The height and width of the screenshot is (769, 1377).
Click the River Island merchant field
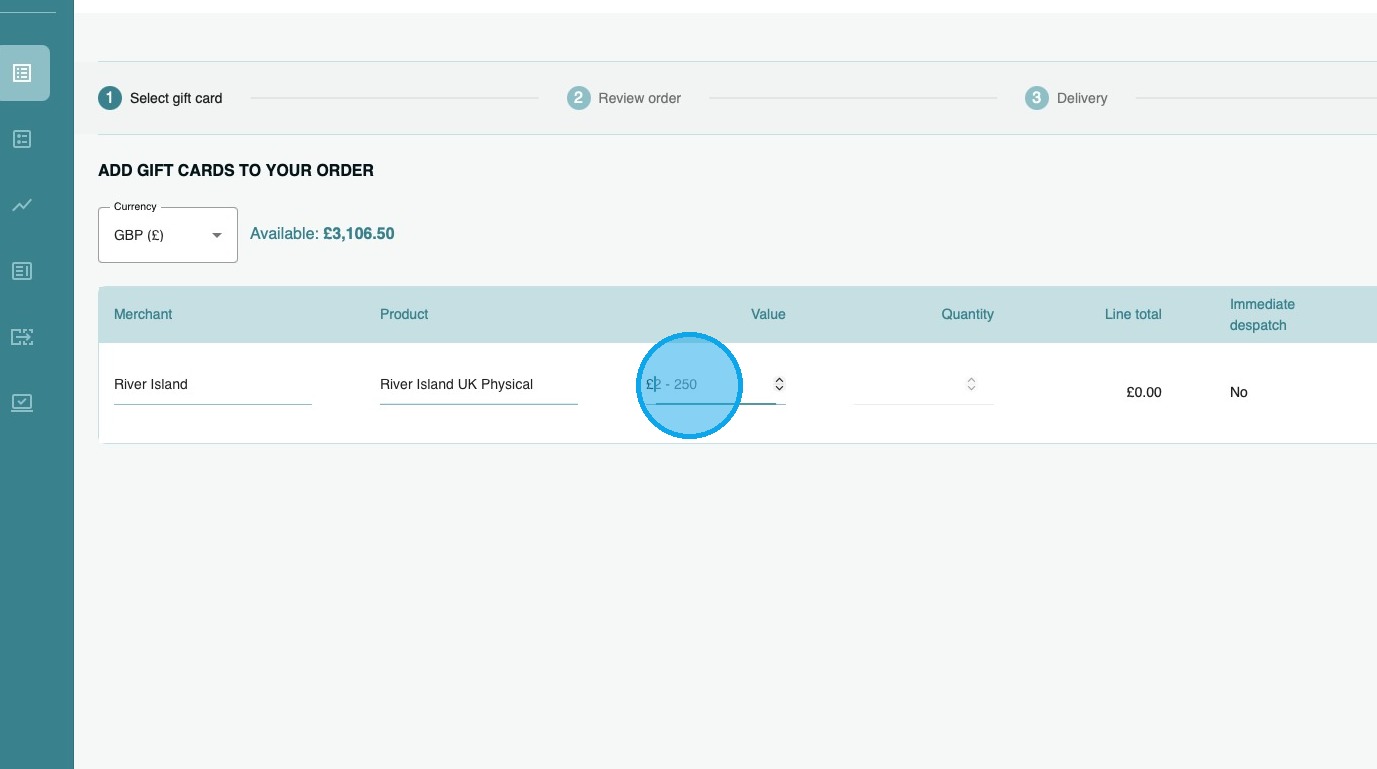(x=213, y=385)
